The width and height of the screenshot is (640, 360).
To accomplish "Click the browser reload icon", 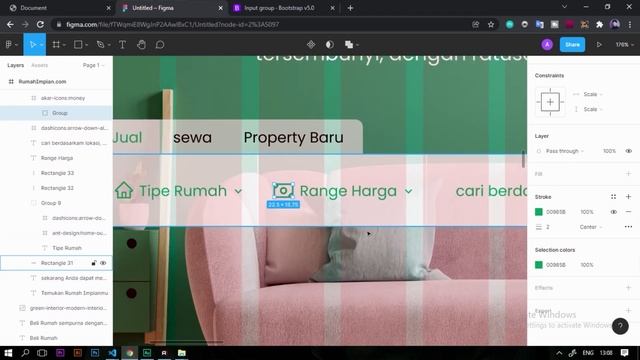I will click(x=40, y=24).
